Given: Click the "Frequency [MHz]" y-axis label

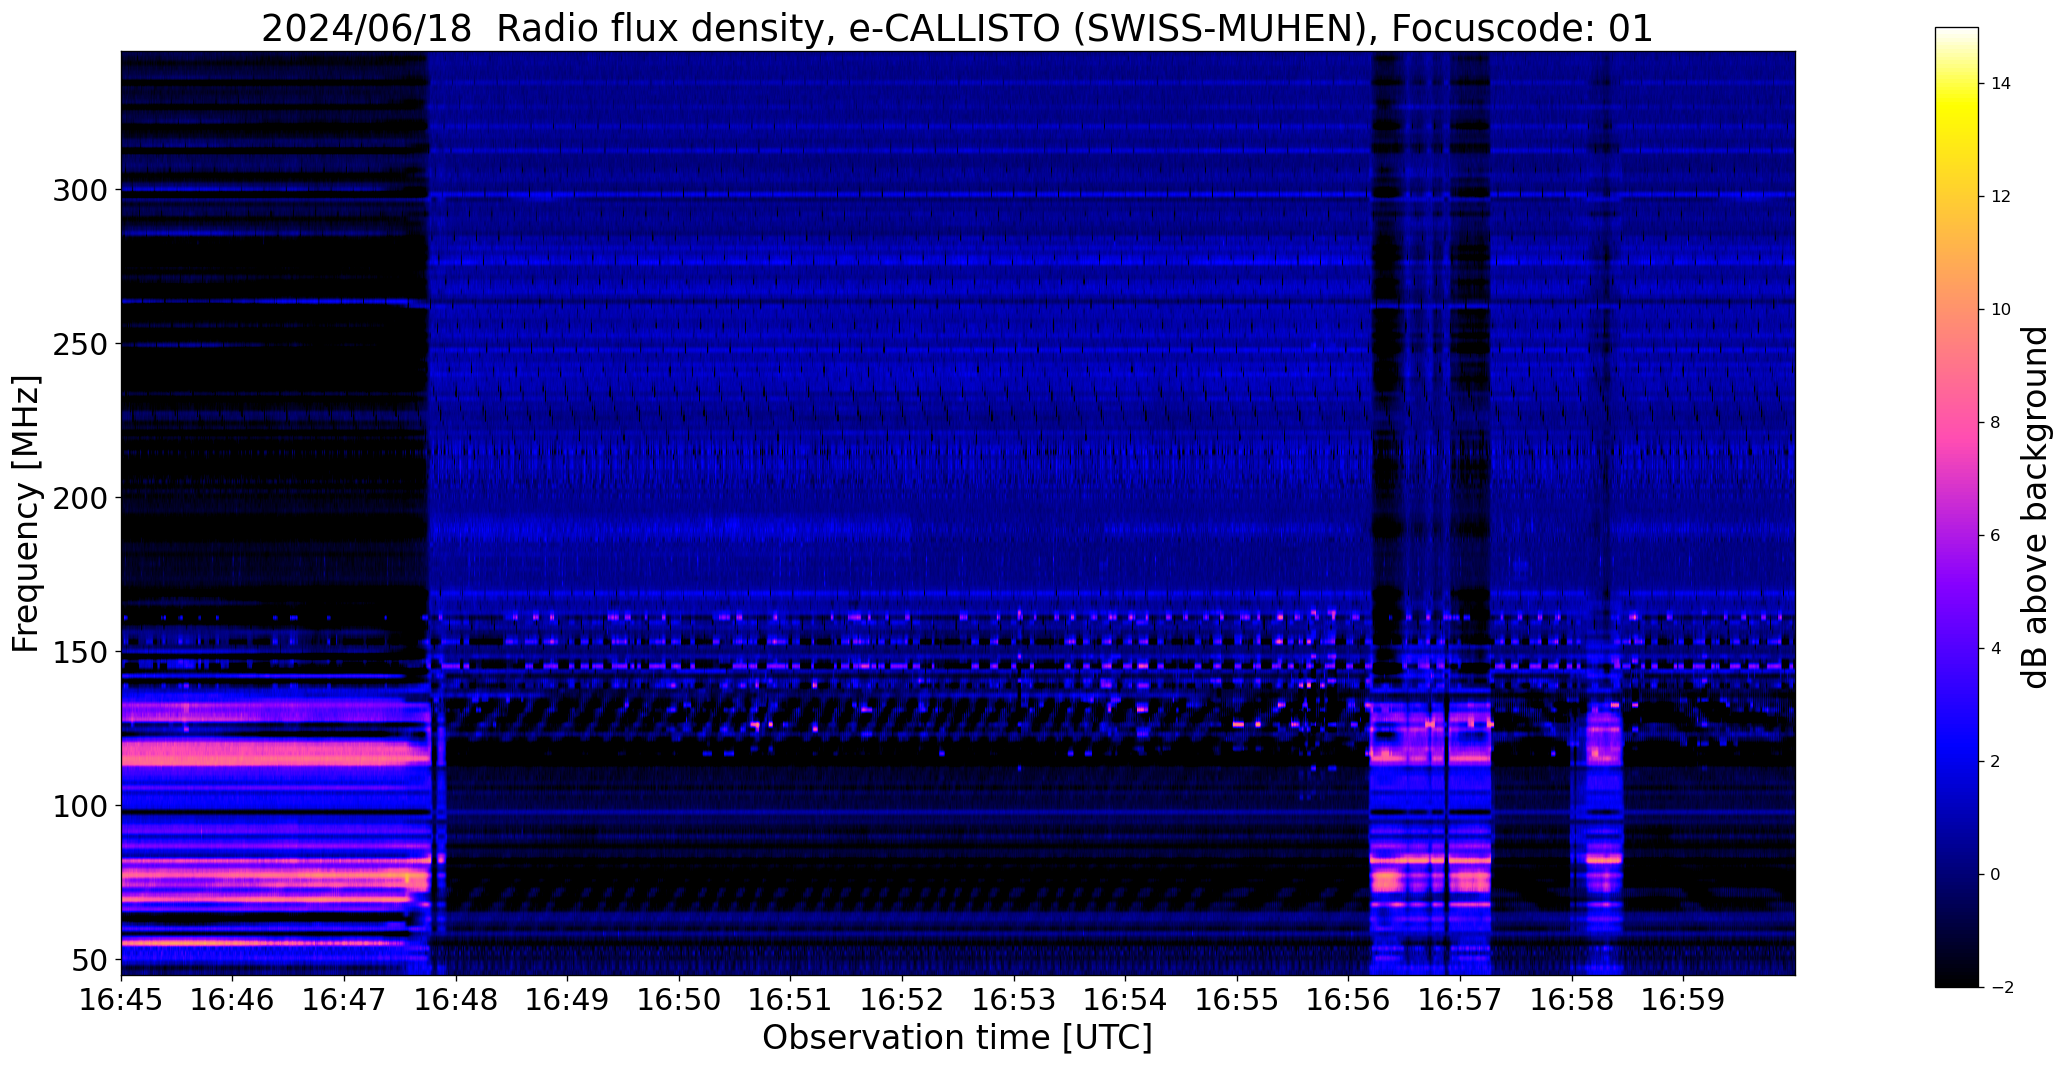Looking at the screenshot, I should [x=26, y=514].
